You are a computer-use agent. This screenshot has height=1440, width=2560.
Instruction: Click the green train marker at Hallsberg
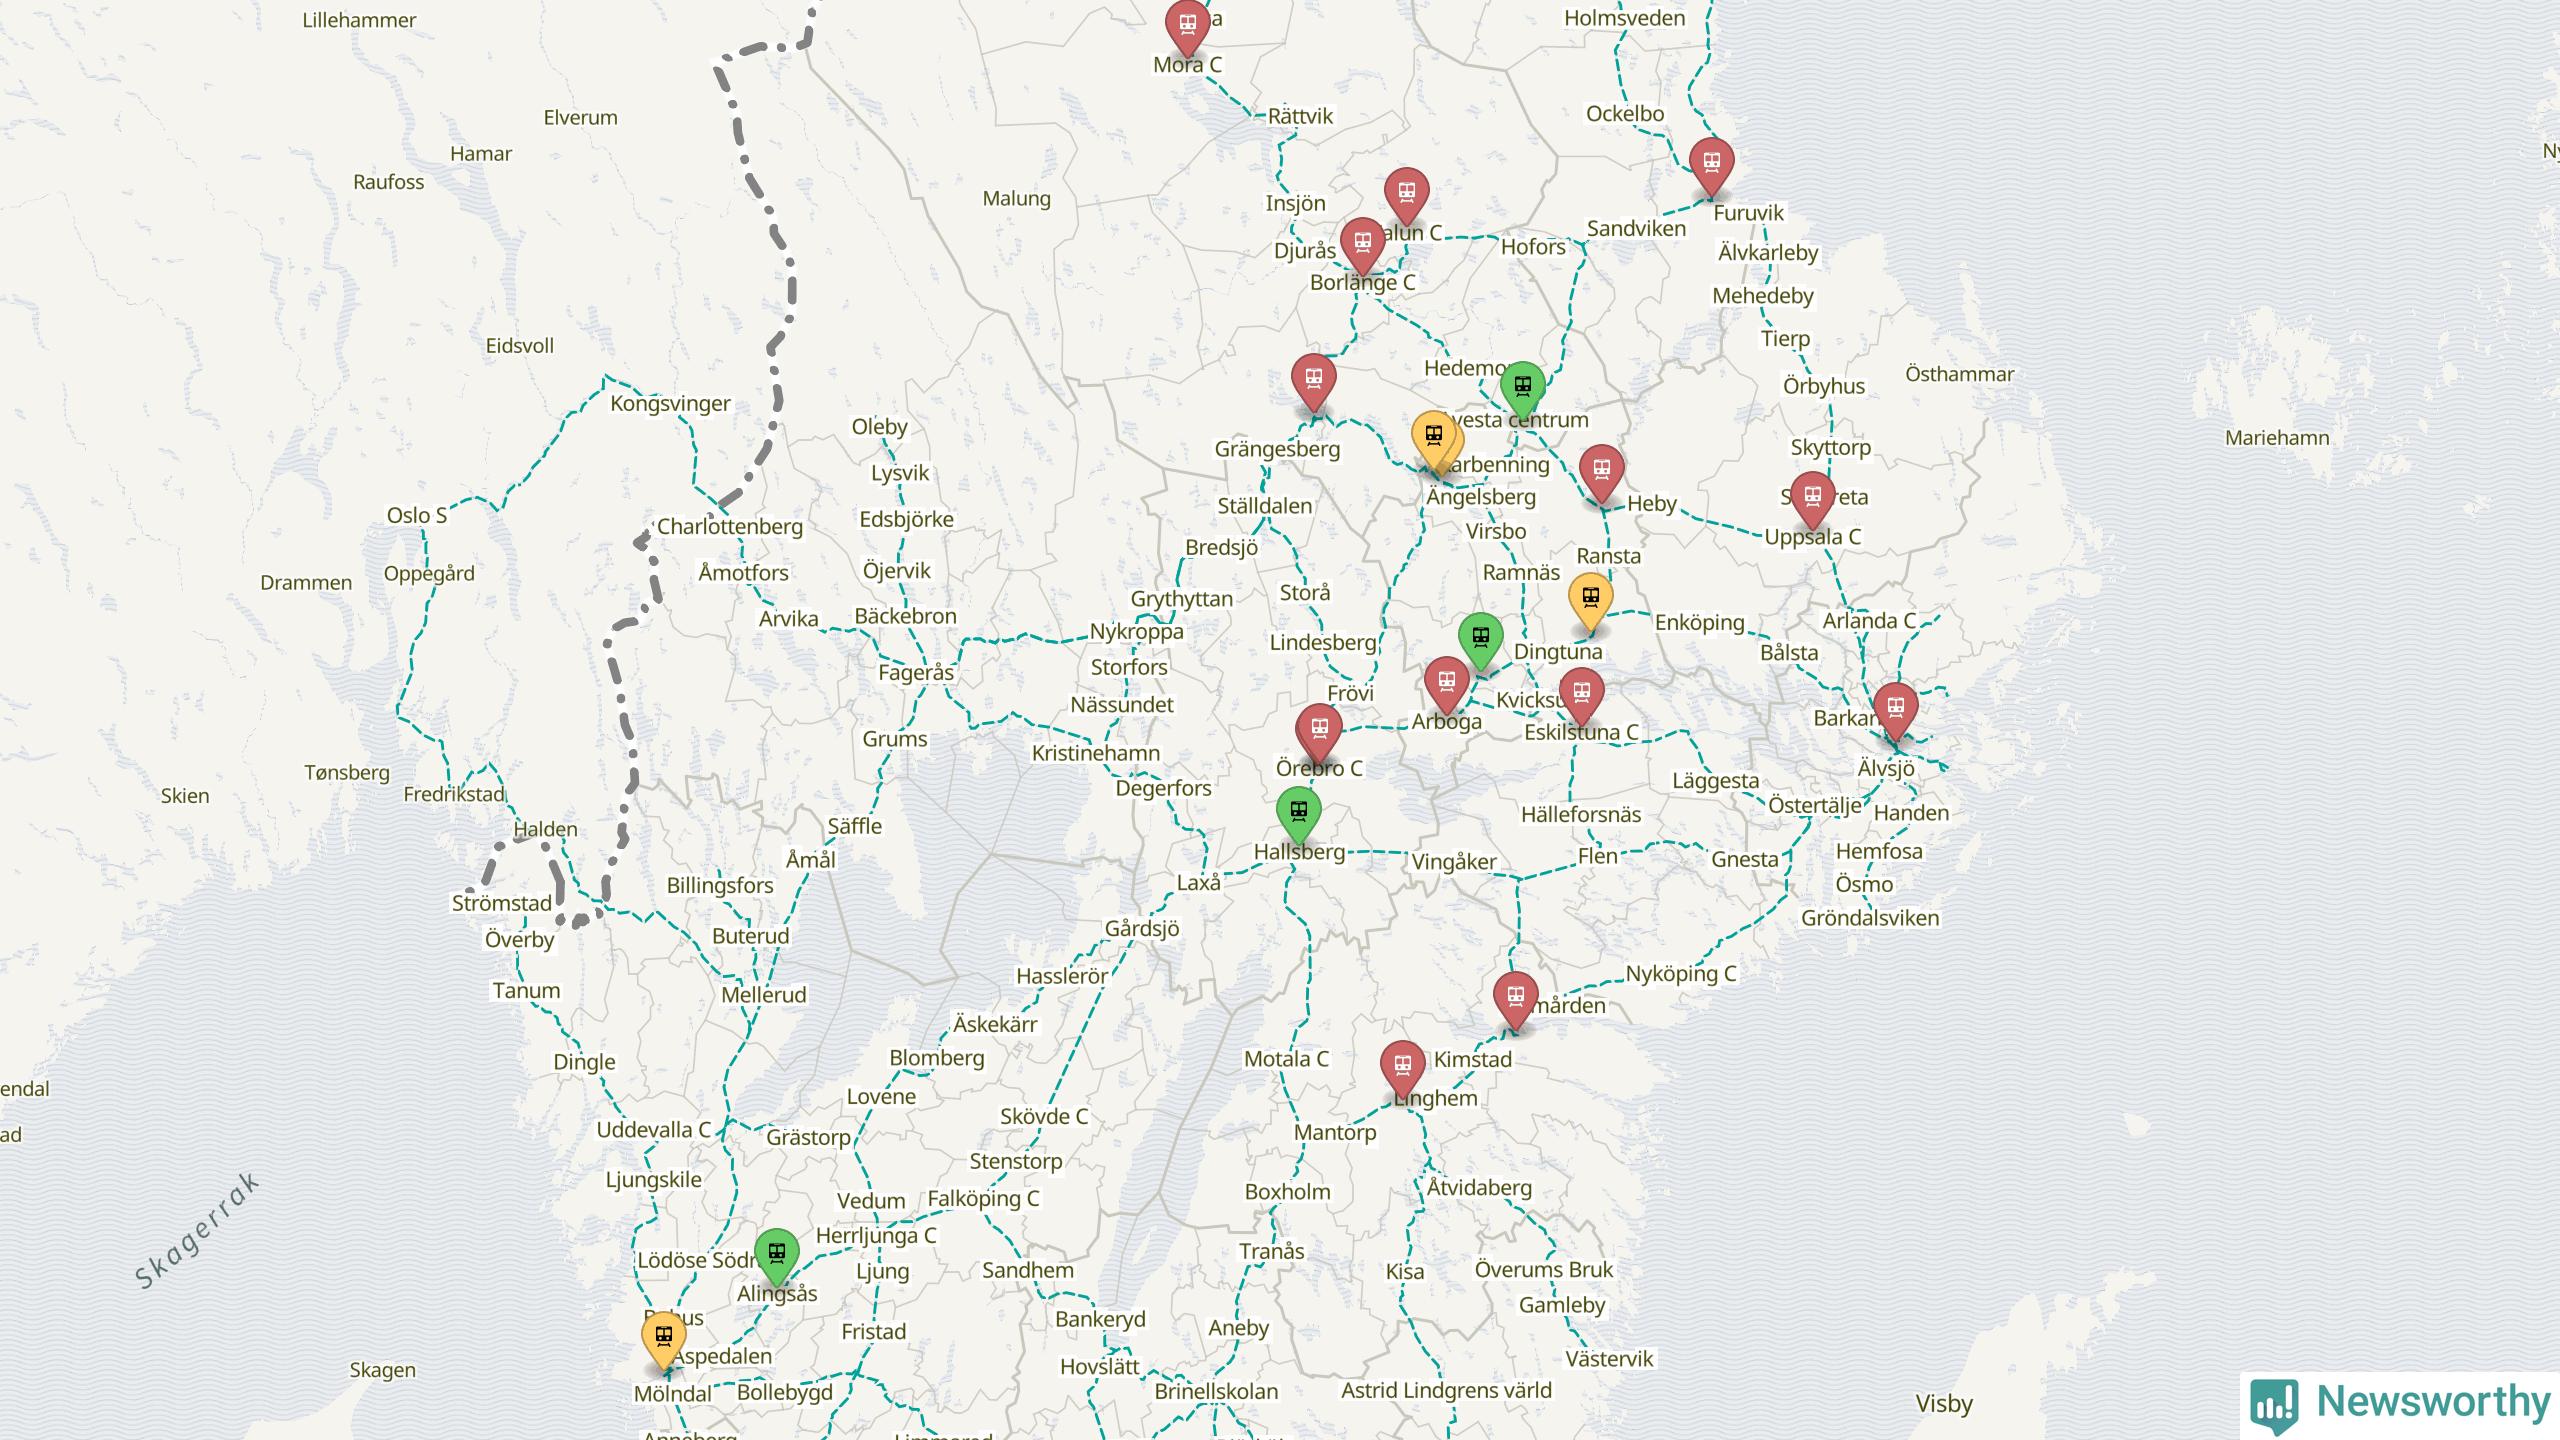pos(1298,812)
